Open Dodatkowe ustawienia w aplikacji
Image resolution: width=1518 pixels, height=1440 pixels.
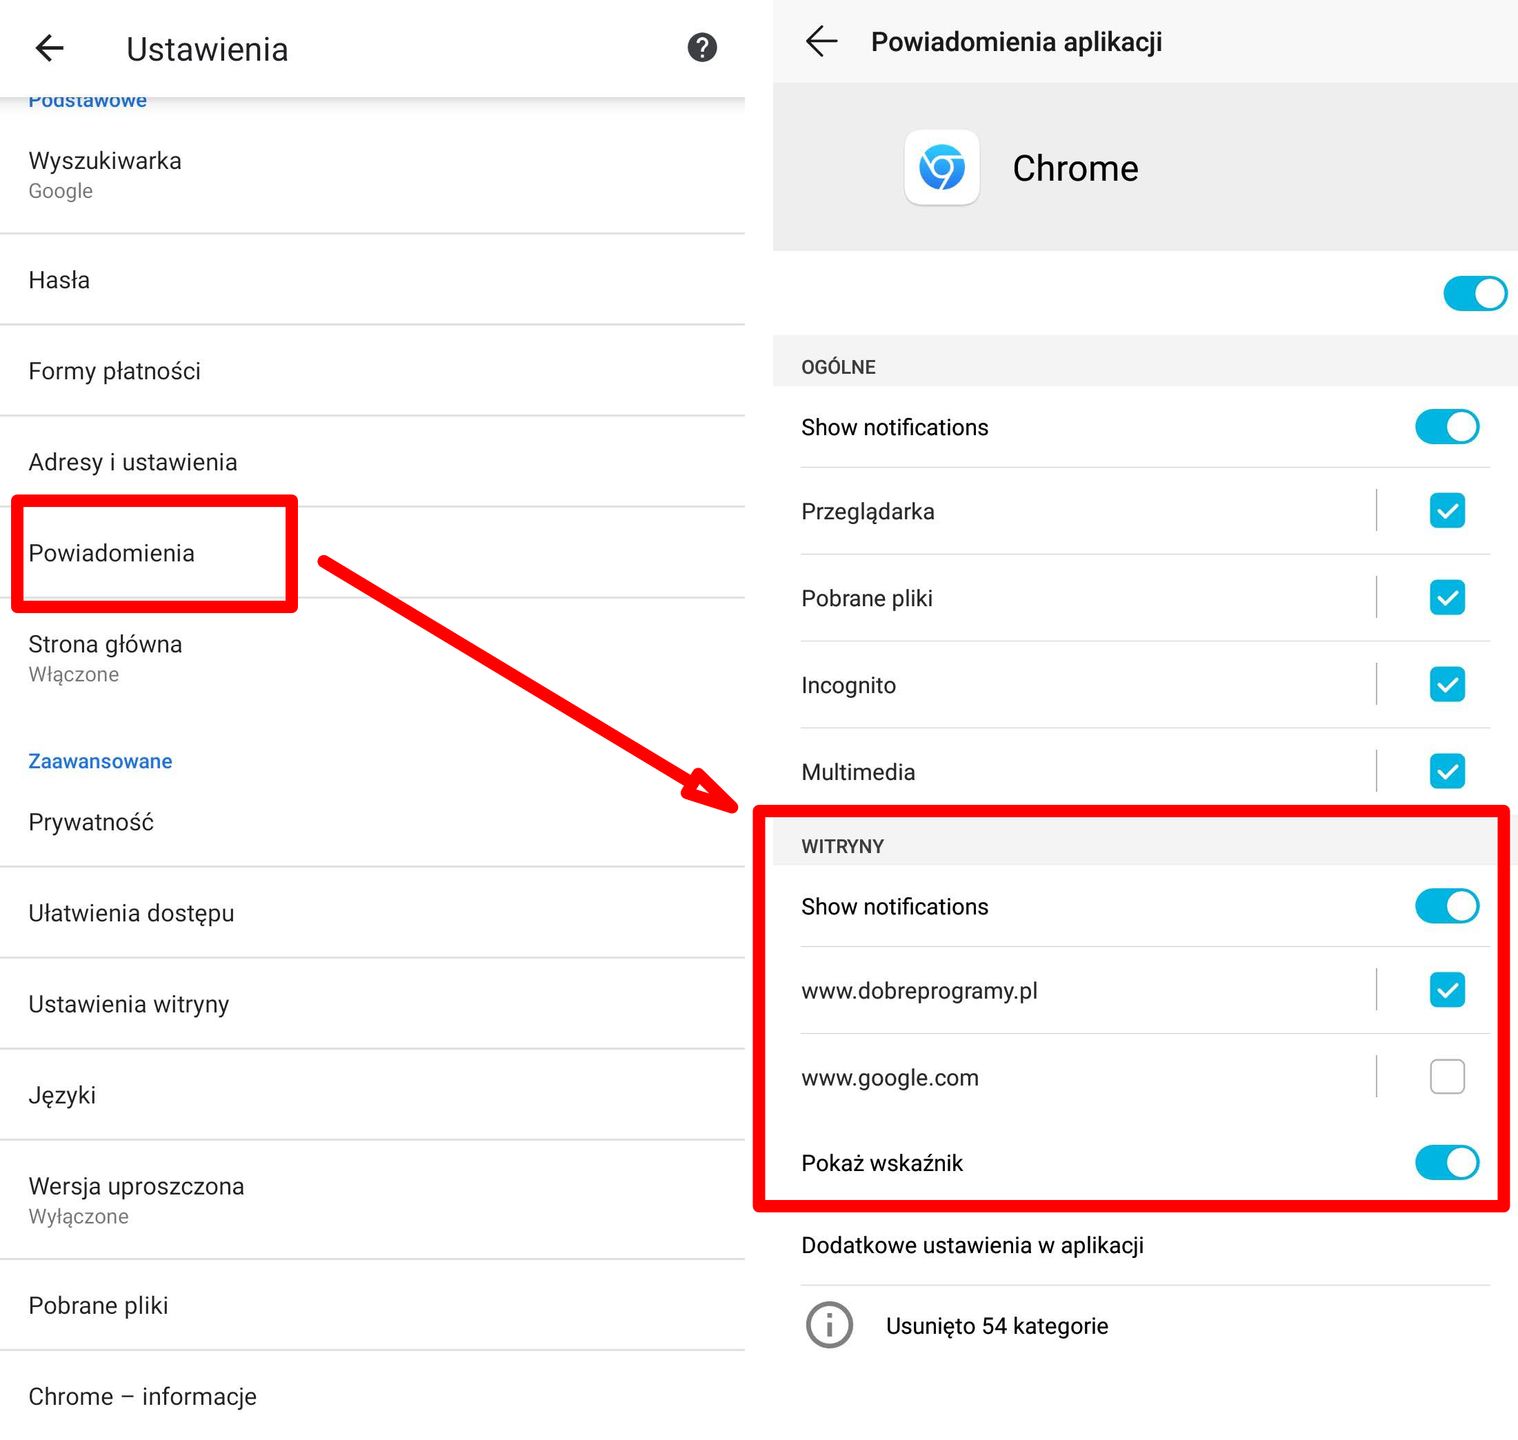(x=972, y=1245)
